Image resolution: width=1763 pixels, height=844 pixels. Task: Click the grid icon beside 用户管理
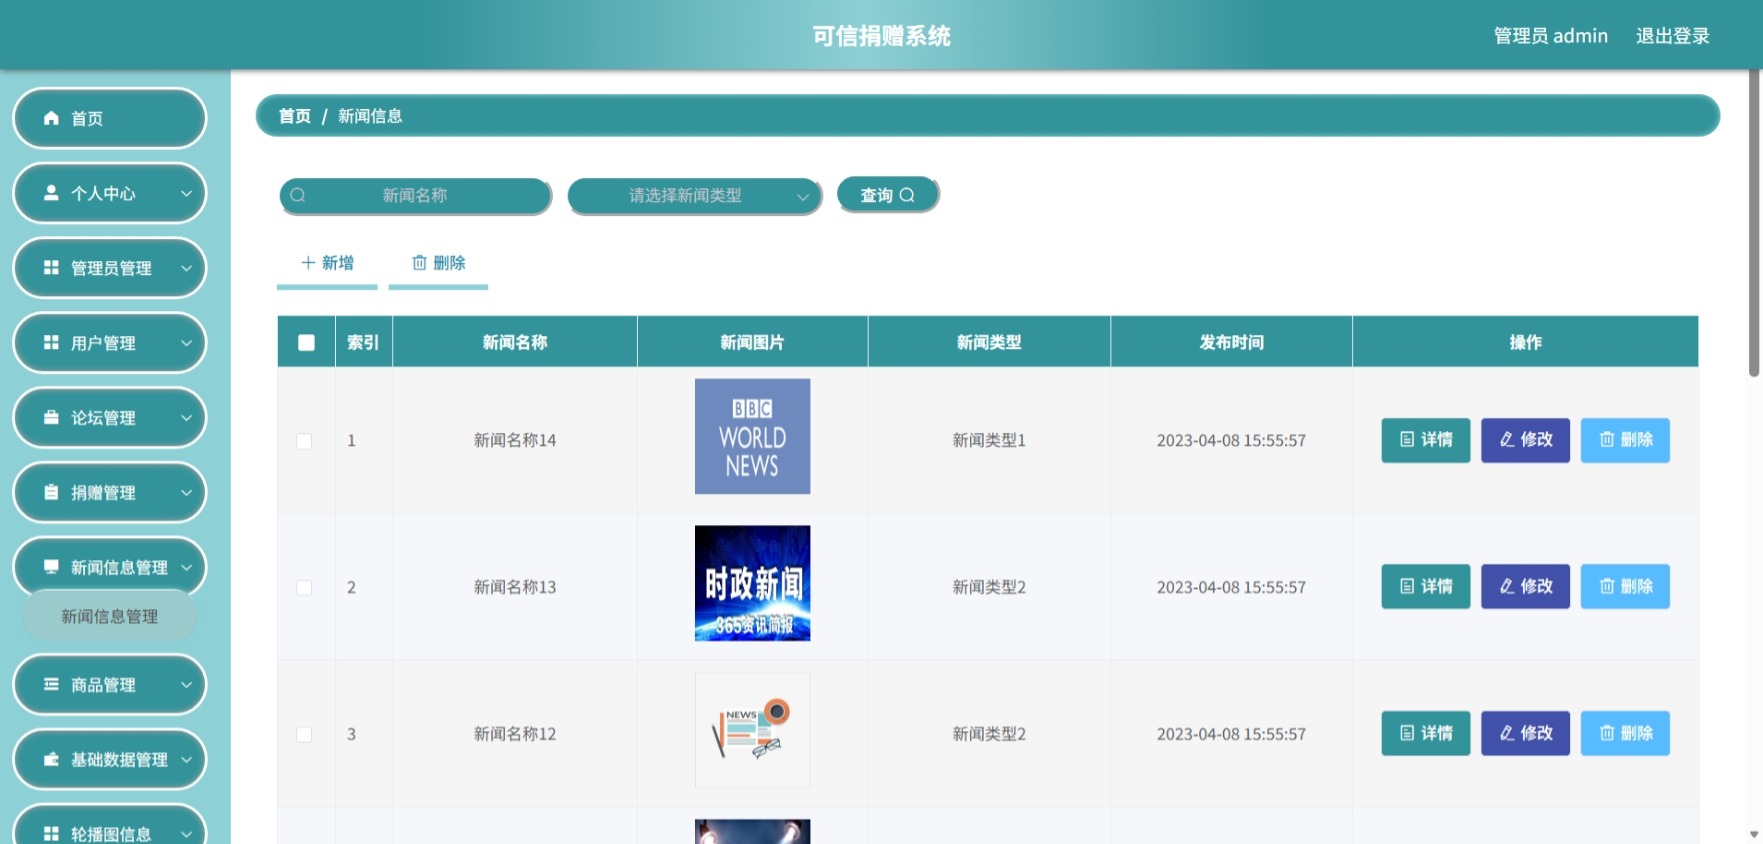pyautogui.click(x=51, y=343)
